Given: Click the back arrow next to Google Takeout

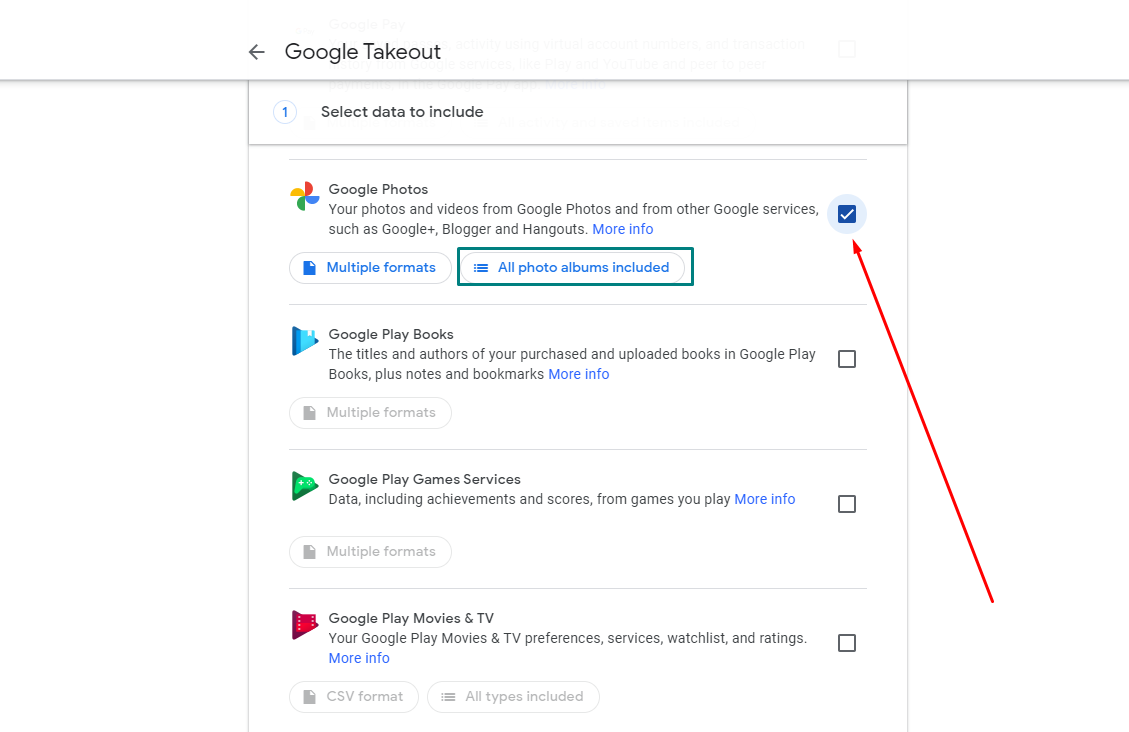Looking at the screenshot, I should tap(257, 52).
